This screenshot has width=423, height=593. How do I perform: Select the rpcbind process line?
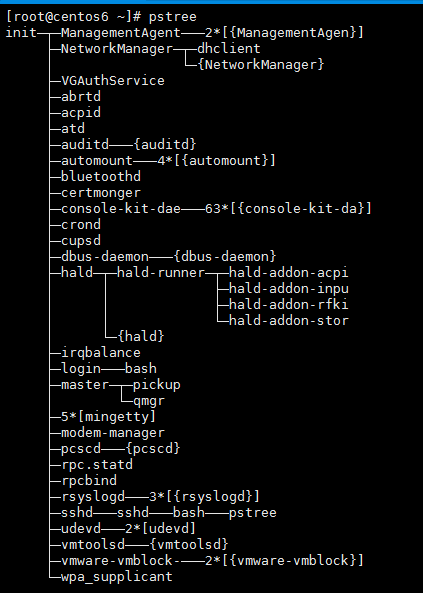89,481
